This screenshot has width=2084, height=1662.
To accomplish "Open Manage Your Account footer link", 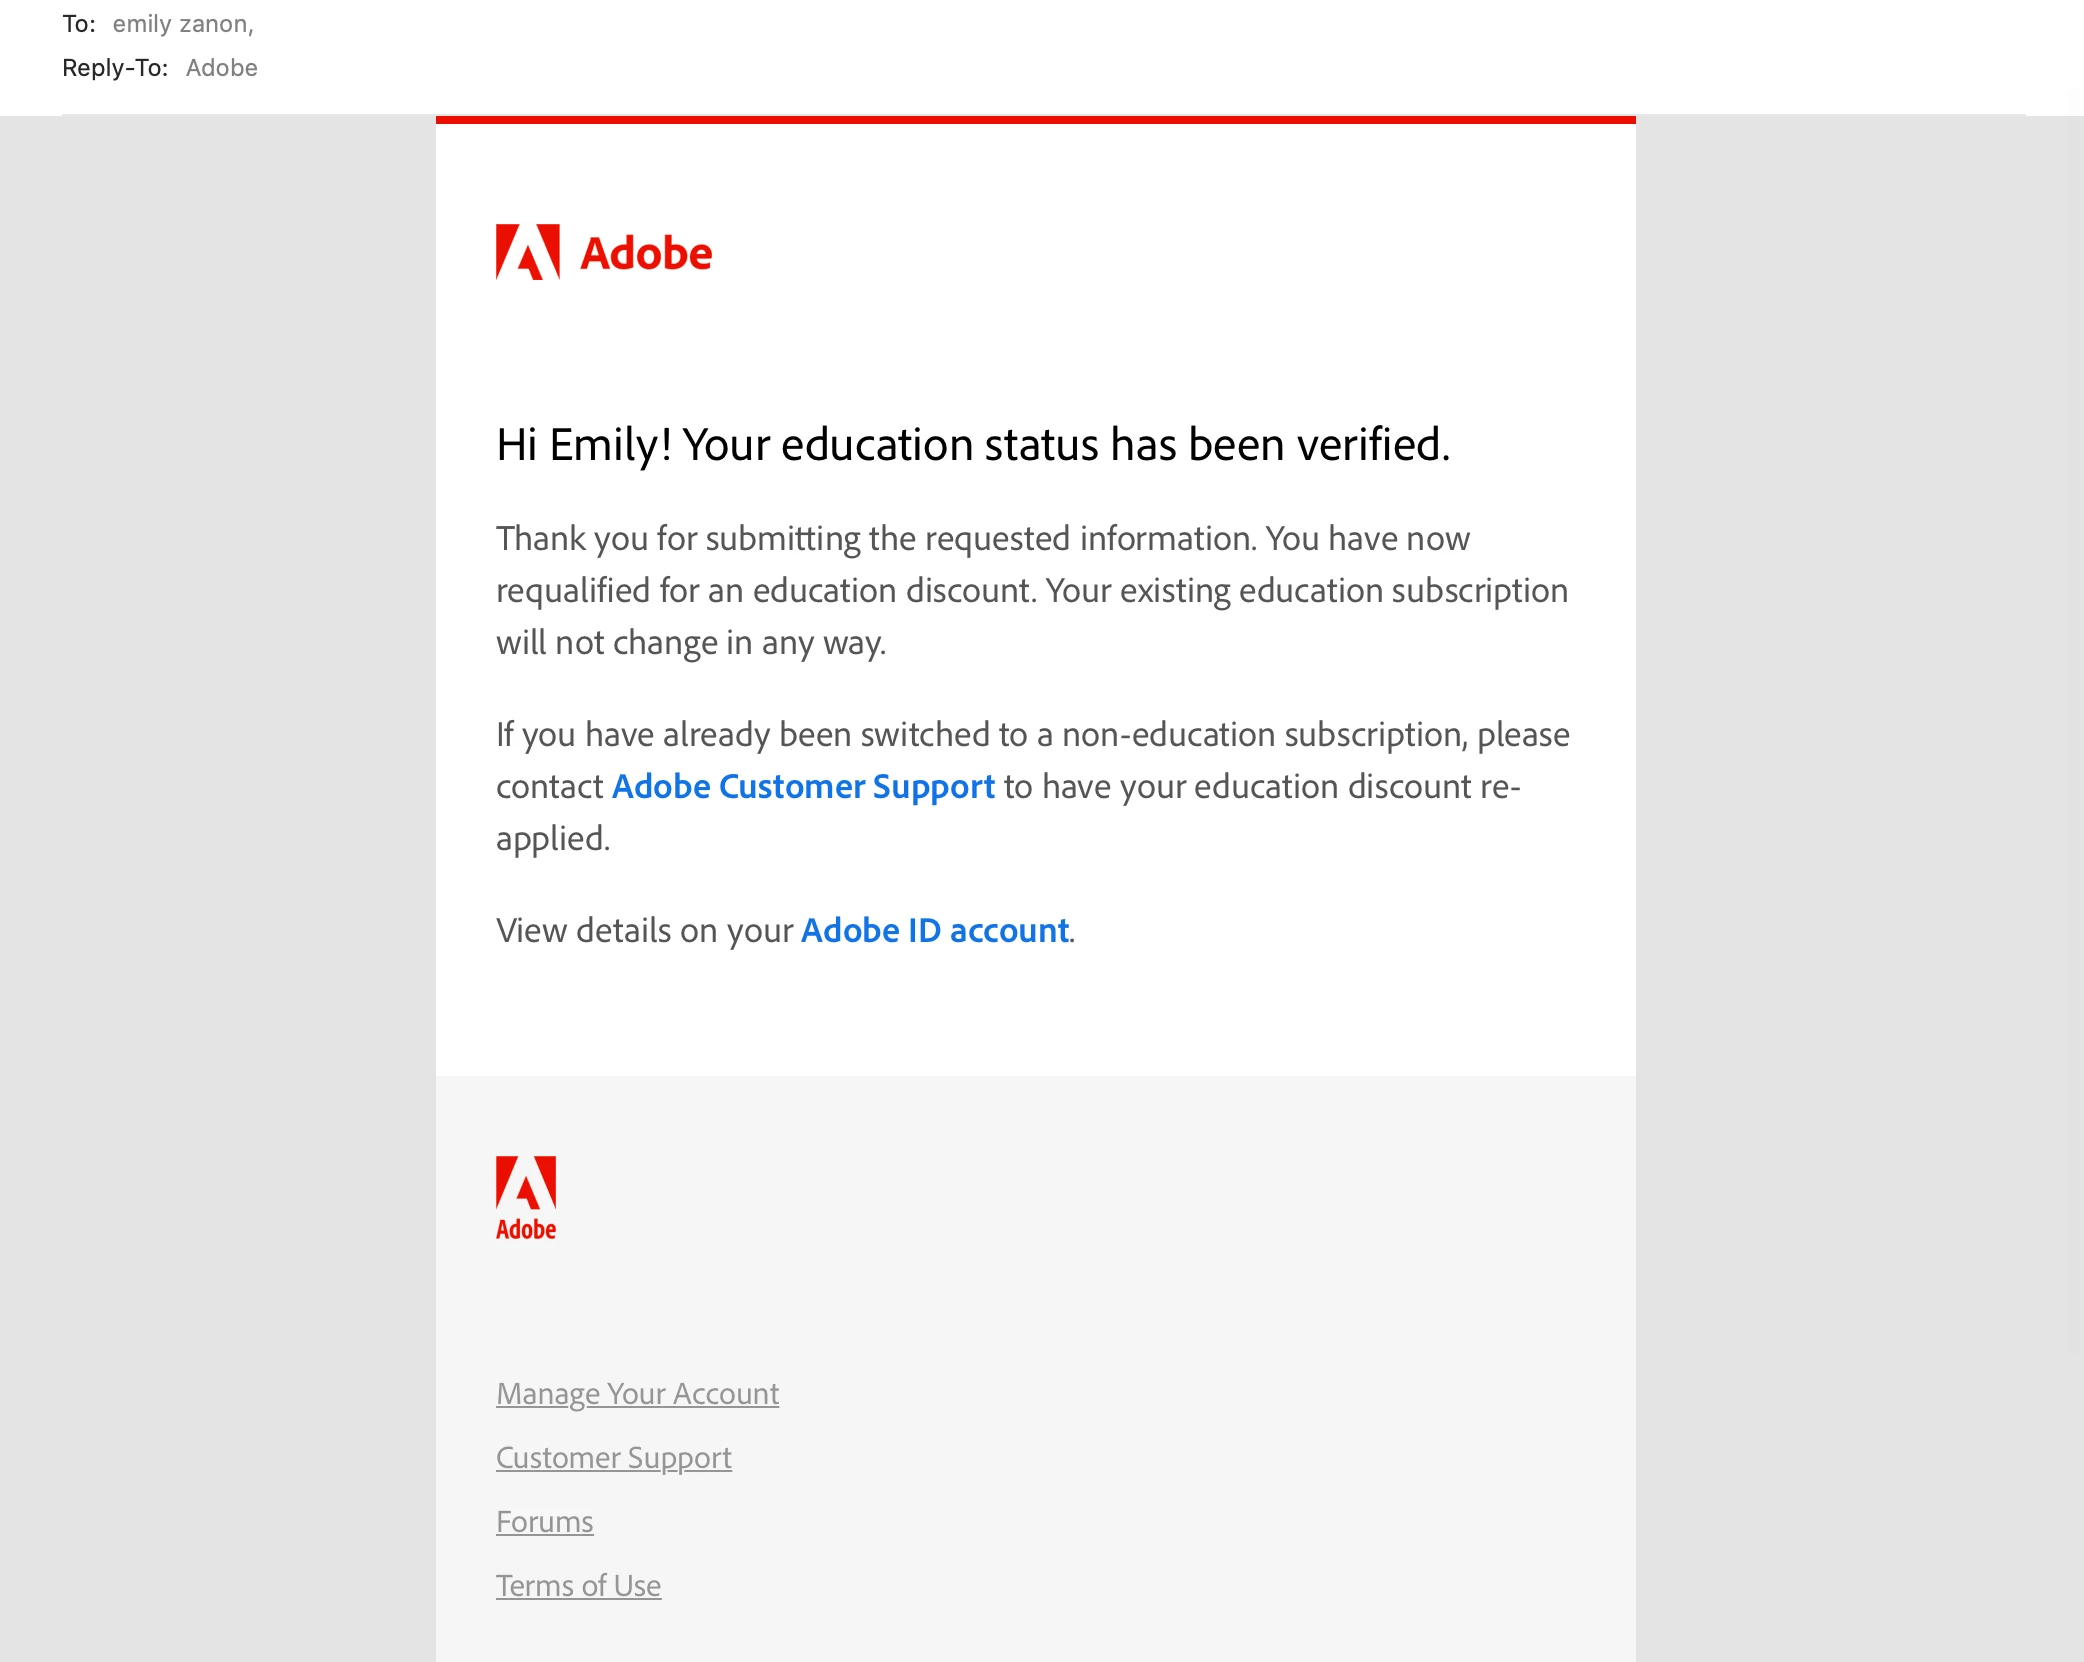I will [637, 1394].
